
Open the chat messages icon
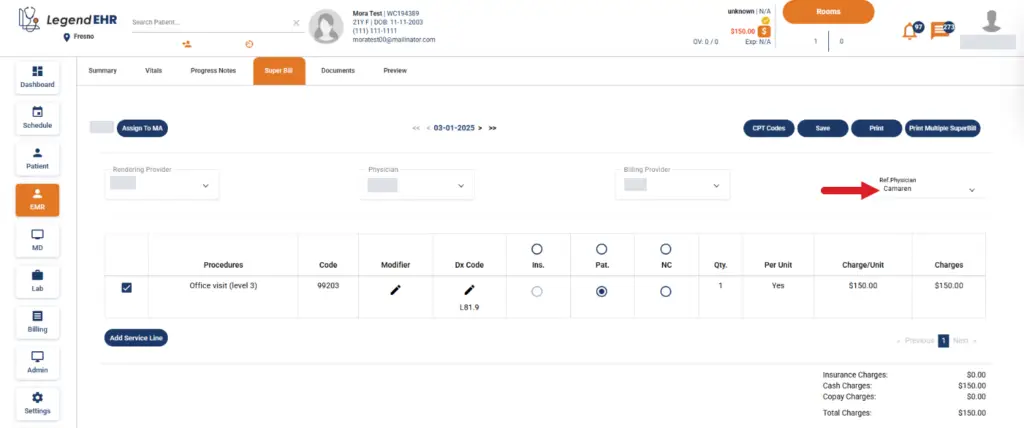pyautogui.click(x=940, y=31)
